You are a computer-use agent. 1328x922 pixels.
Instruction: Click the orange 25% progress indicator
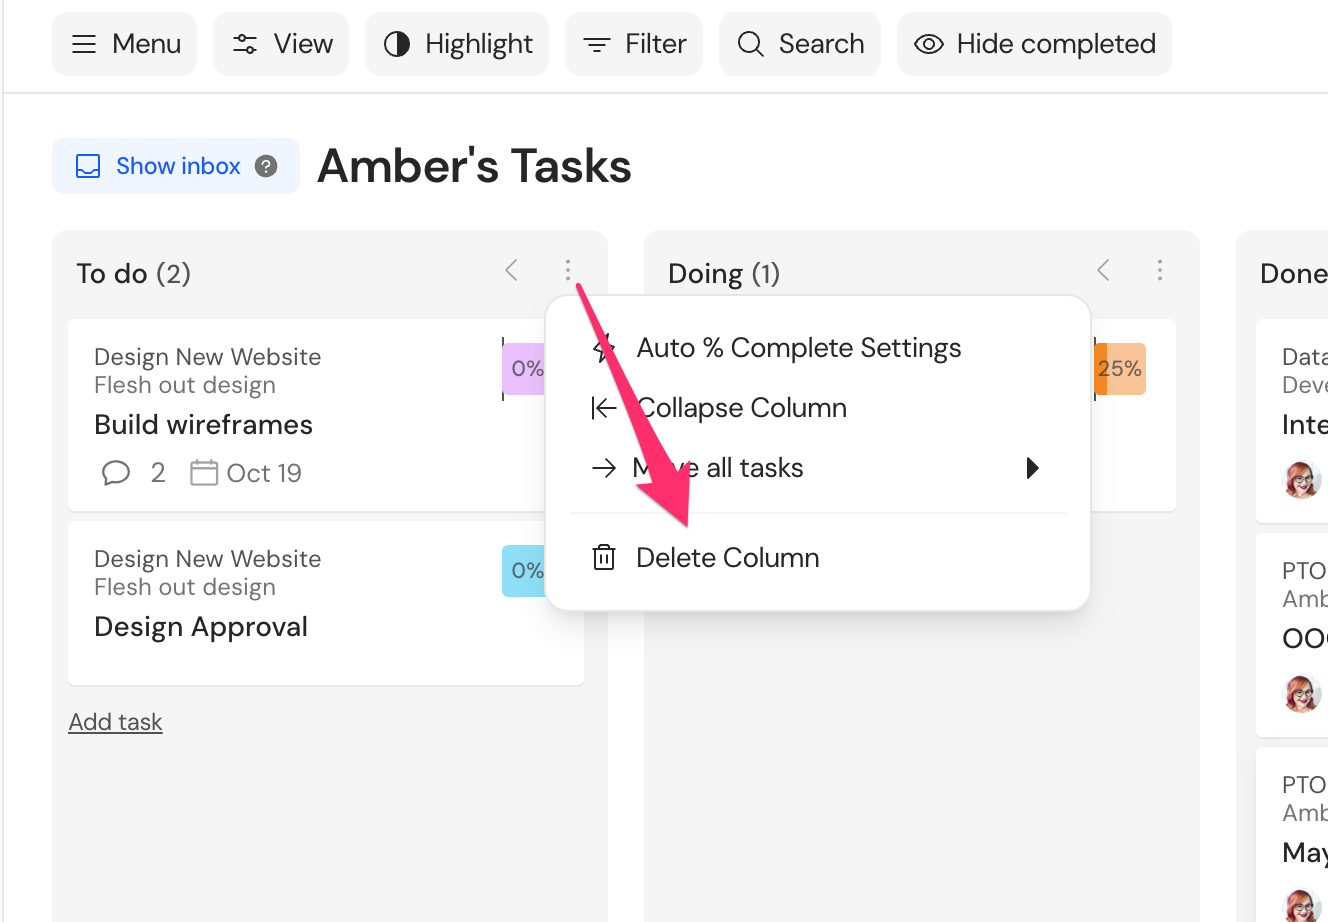(x=1119, y=369)
